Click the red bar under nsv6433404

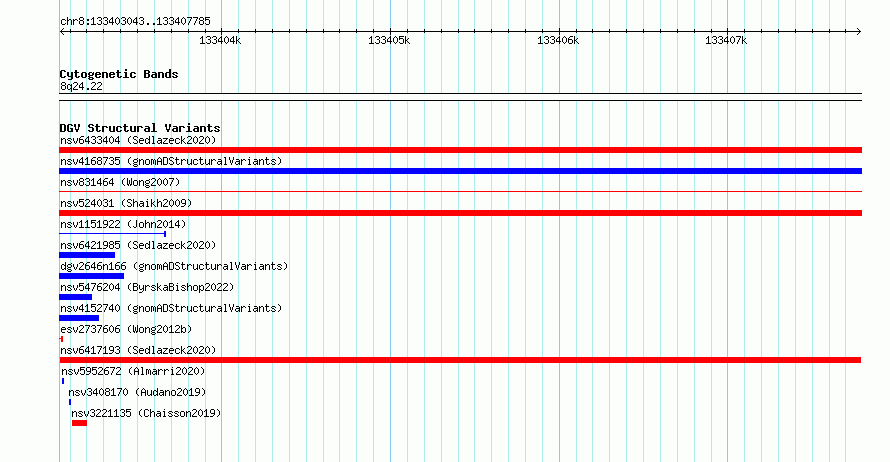click(460, 150)
